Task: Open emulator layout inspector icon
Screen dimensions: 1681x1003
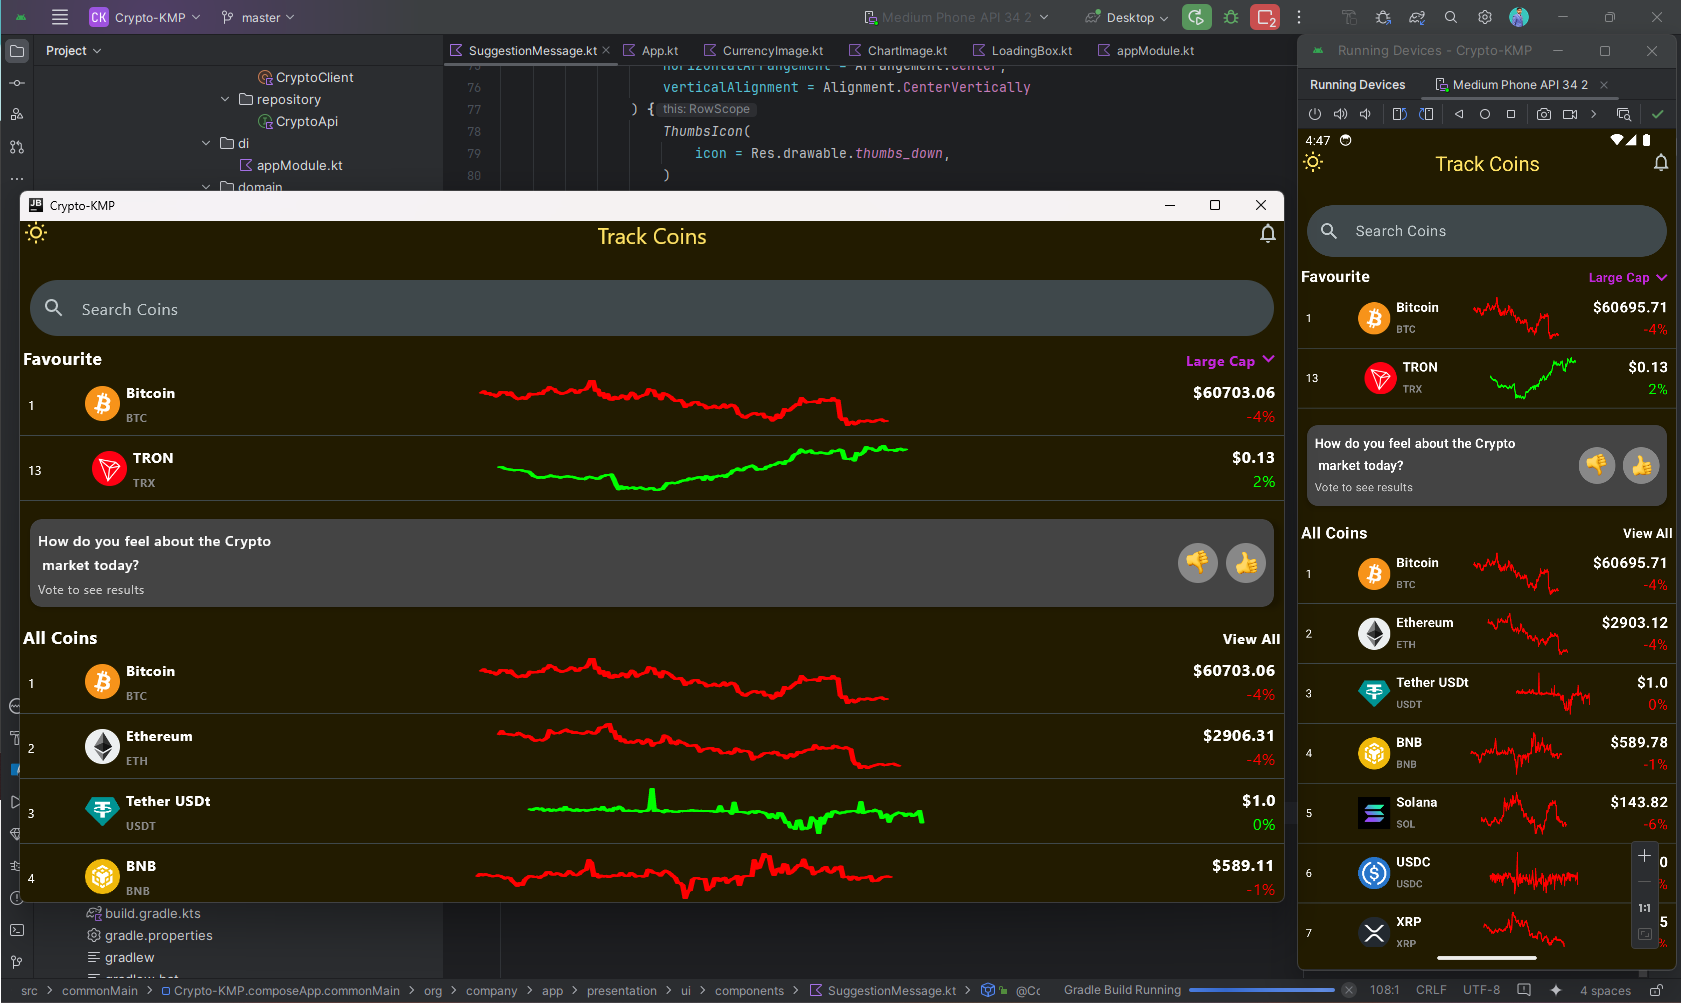Action: [x=1624, y=114]
